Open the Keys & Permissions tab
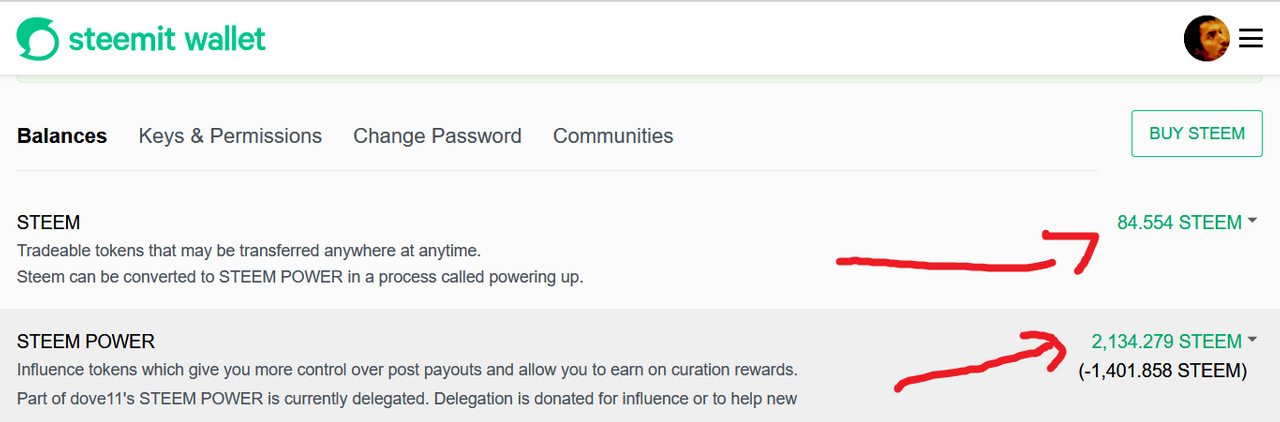Image resolution: width=1280 pixels, height=422 pixels. [230, 136]
